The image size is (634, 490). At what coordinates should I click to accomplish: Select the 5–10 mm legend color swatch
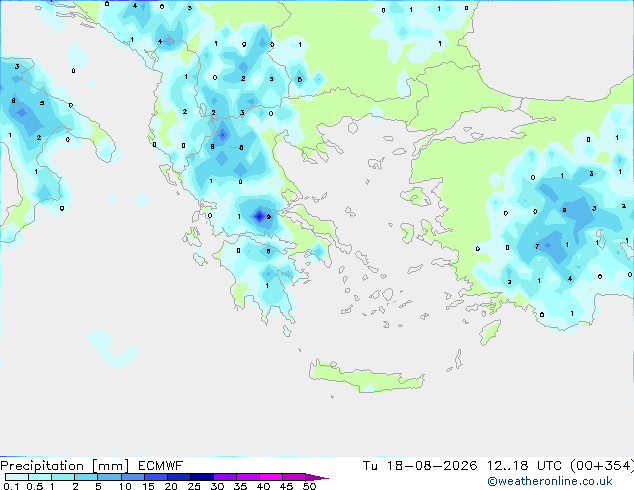coord(109,477)
